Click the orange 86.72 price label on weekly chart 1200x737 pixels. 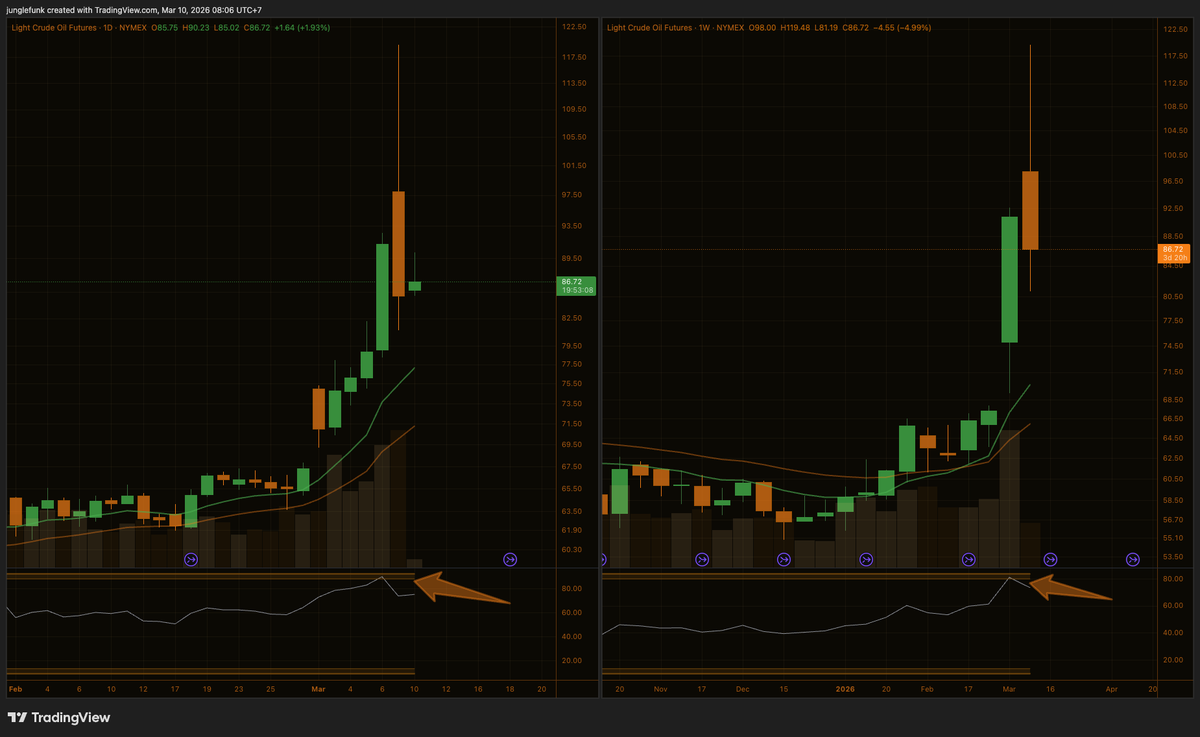click(1173, 253)
